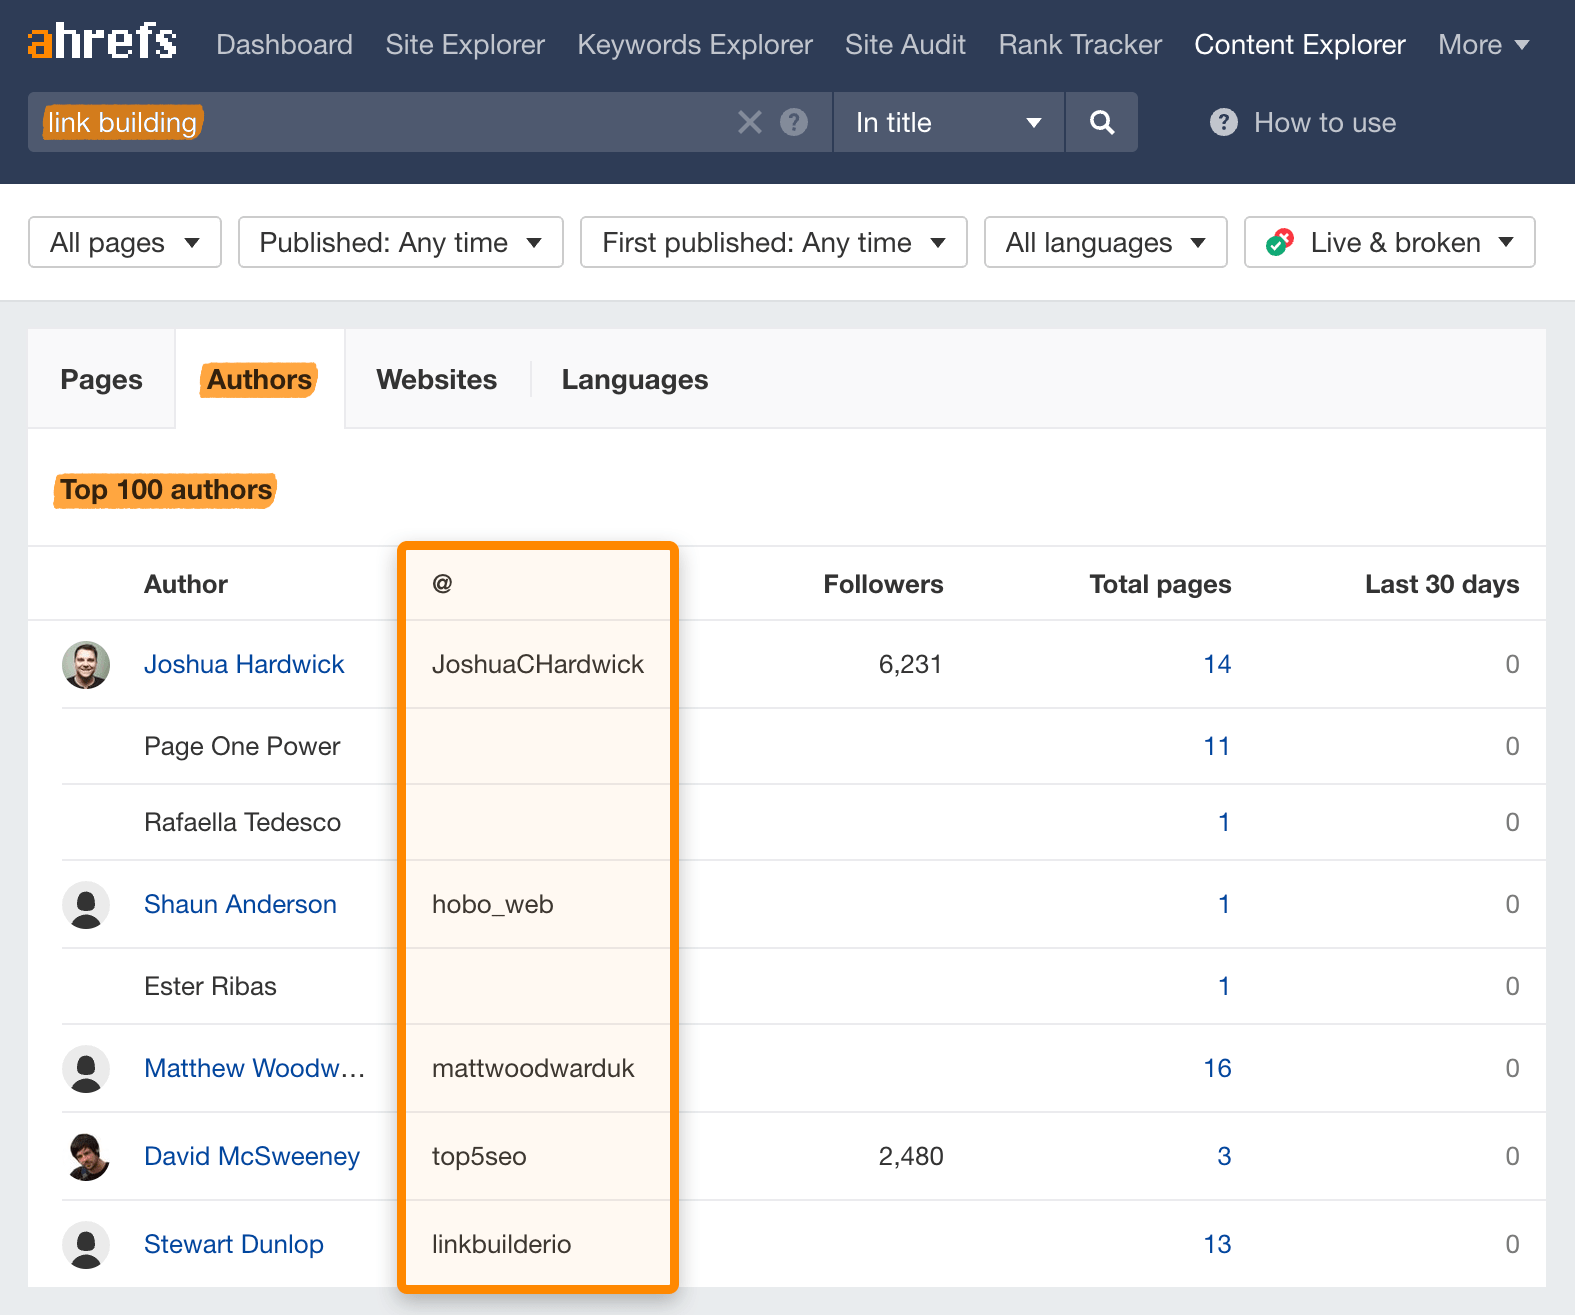Image resolution: width=1575 pixels, height=1315 pixels.
Task: Click the Ahrefs logo
Action: coord(102,42)
